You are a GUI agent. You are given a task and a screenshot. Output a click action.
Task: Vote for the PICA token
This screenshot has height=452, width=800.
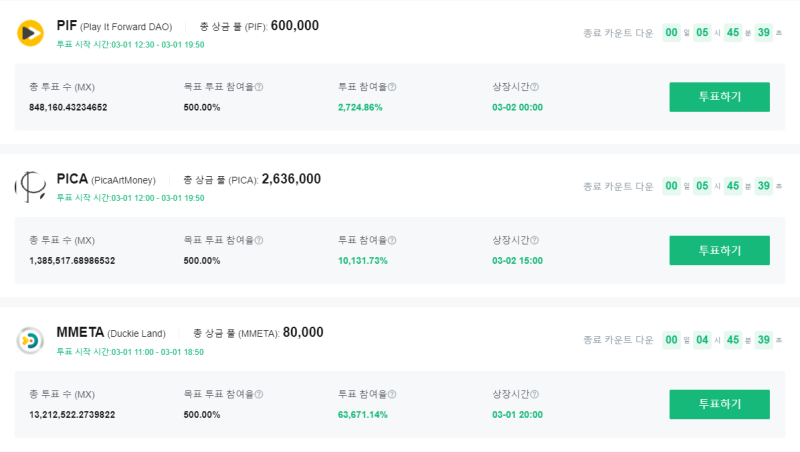click(x=719, y=250)
